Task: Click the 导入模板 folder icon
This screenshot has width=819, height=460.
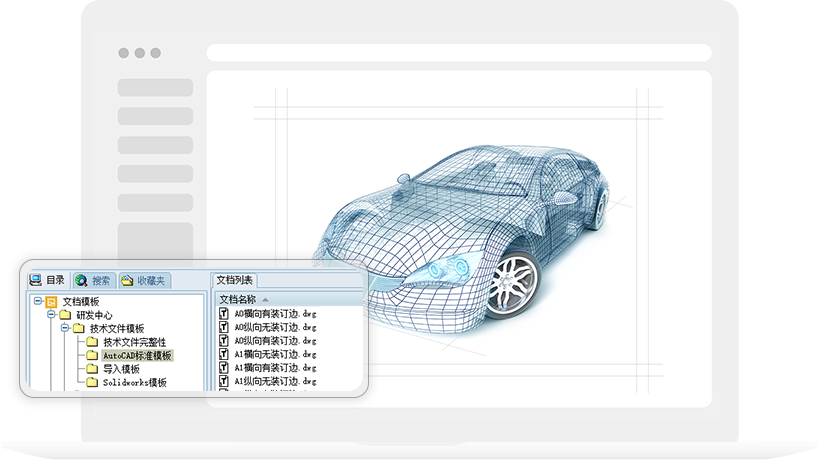Action: click(x=91, y=369)
